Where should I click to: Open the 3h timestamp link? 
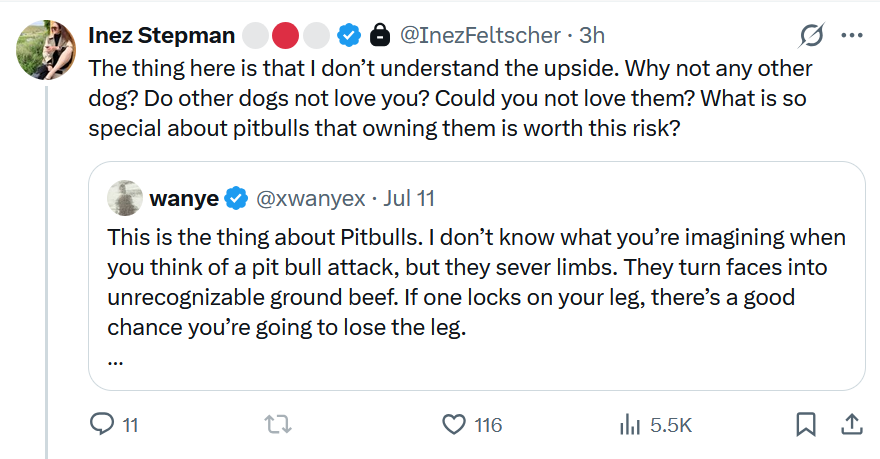click(x=592, y=35)
